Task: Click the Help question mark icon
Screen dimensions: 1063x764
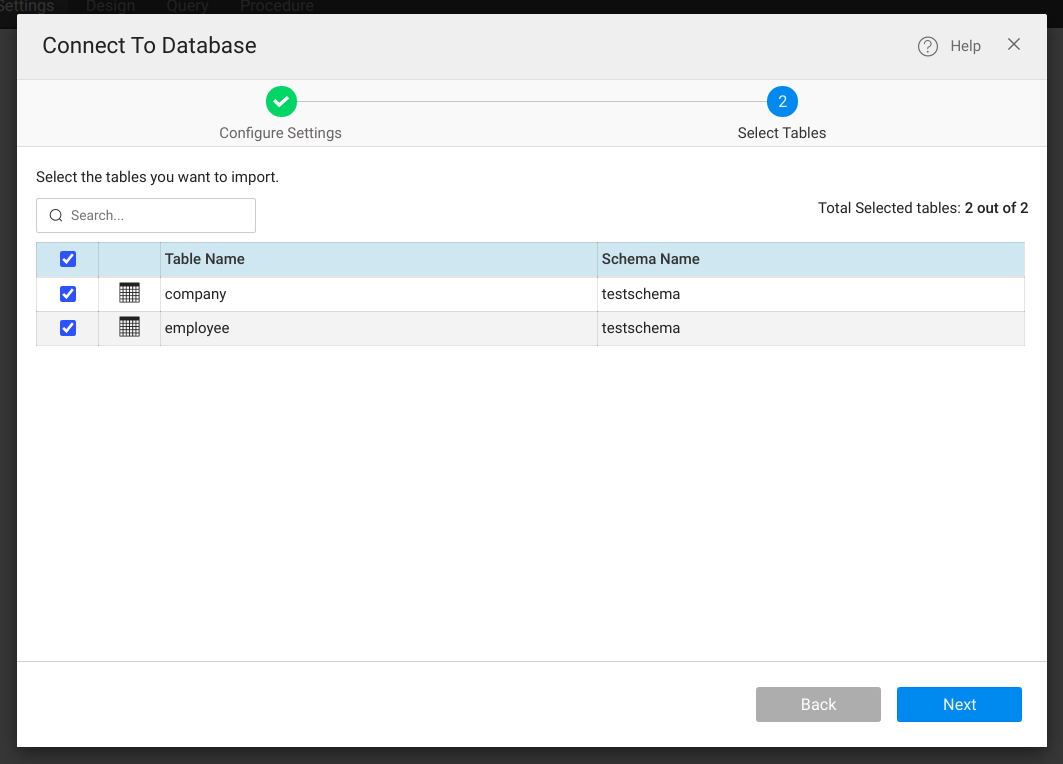Action: point(928,46)
